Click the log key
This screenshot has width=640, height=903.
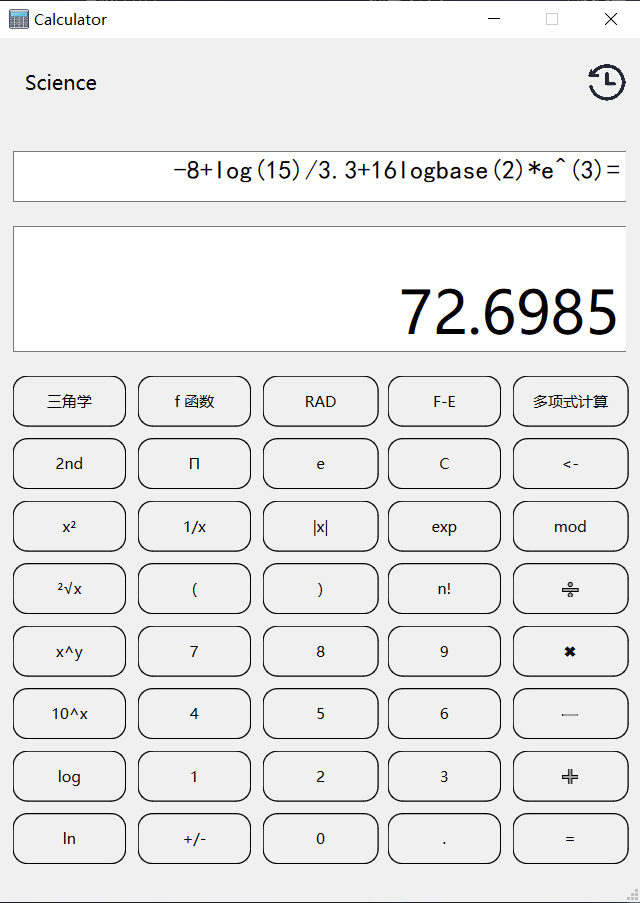[x=69, y=776]
